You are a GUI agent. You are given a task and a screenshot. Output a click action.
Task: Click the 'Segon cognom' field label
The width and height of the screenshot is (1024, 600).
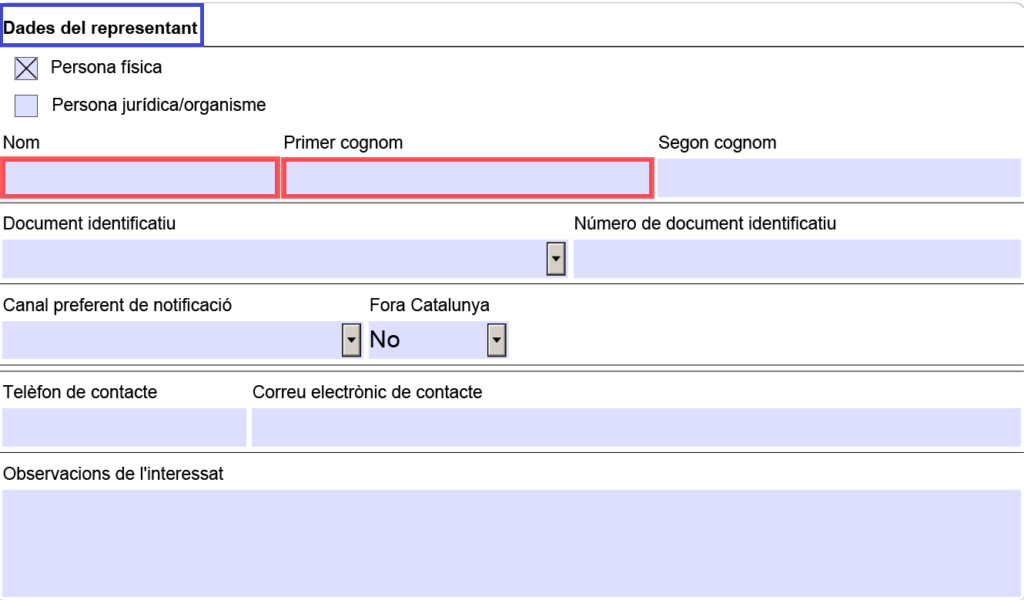pos(717,143)
